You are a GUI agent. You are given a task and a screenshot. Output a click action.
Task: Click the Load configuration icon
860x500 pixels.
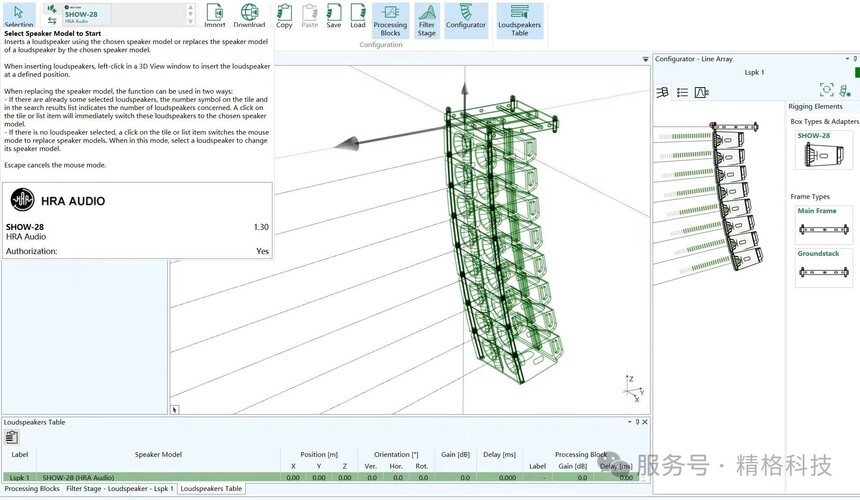(358, 15)
